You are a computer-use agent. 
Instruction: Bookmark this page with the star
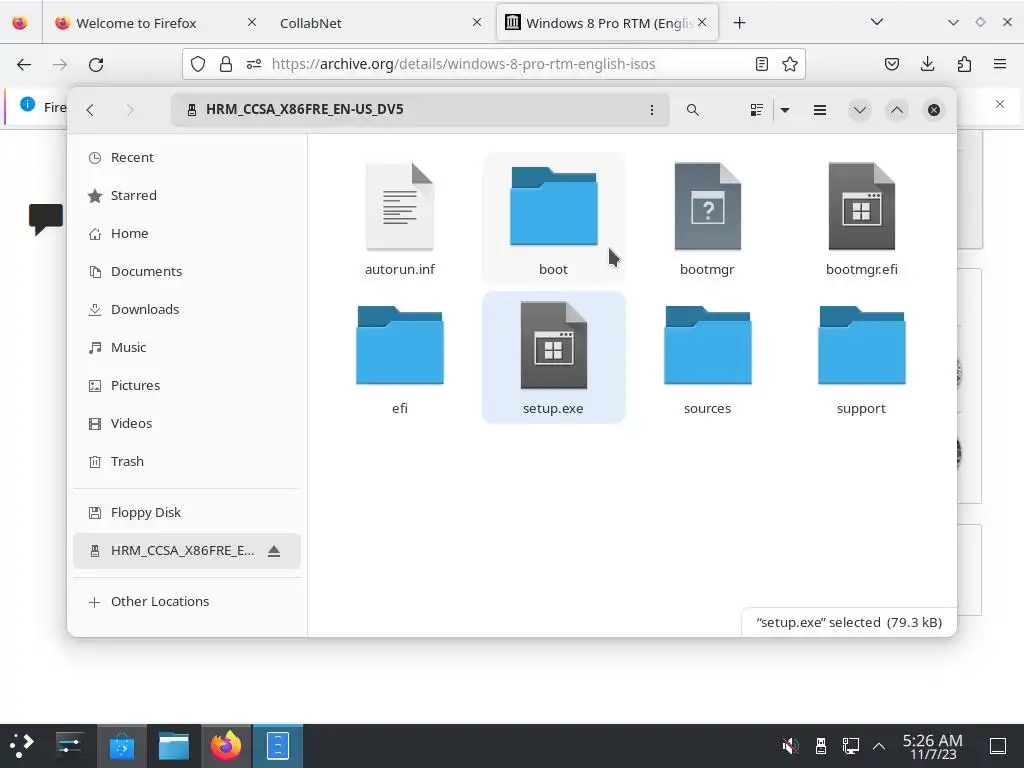click(x=790, y=64)
